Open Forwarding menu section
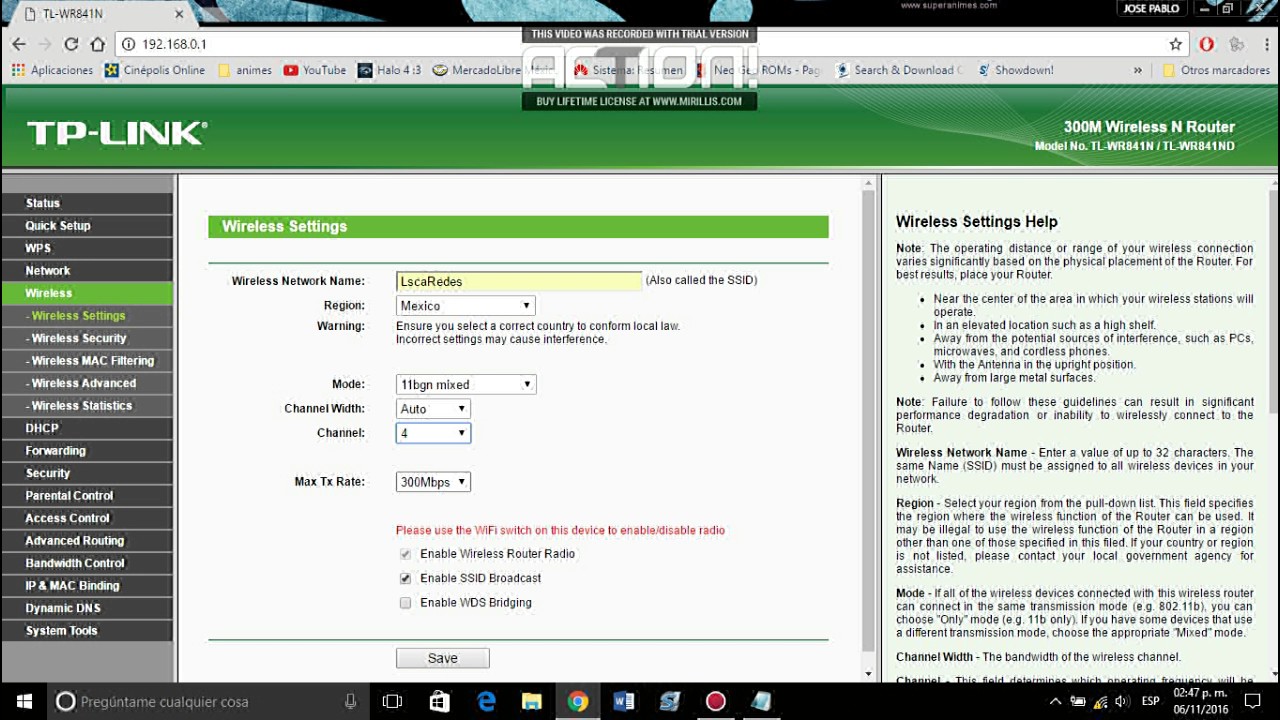1280x720 pixels. 86,450
